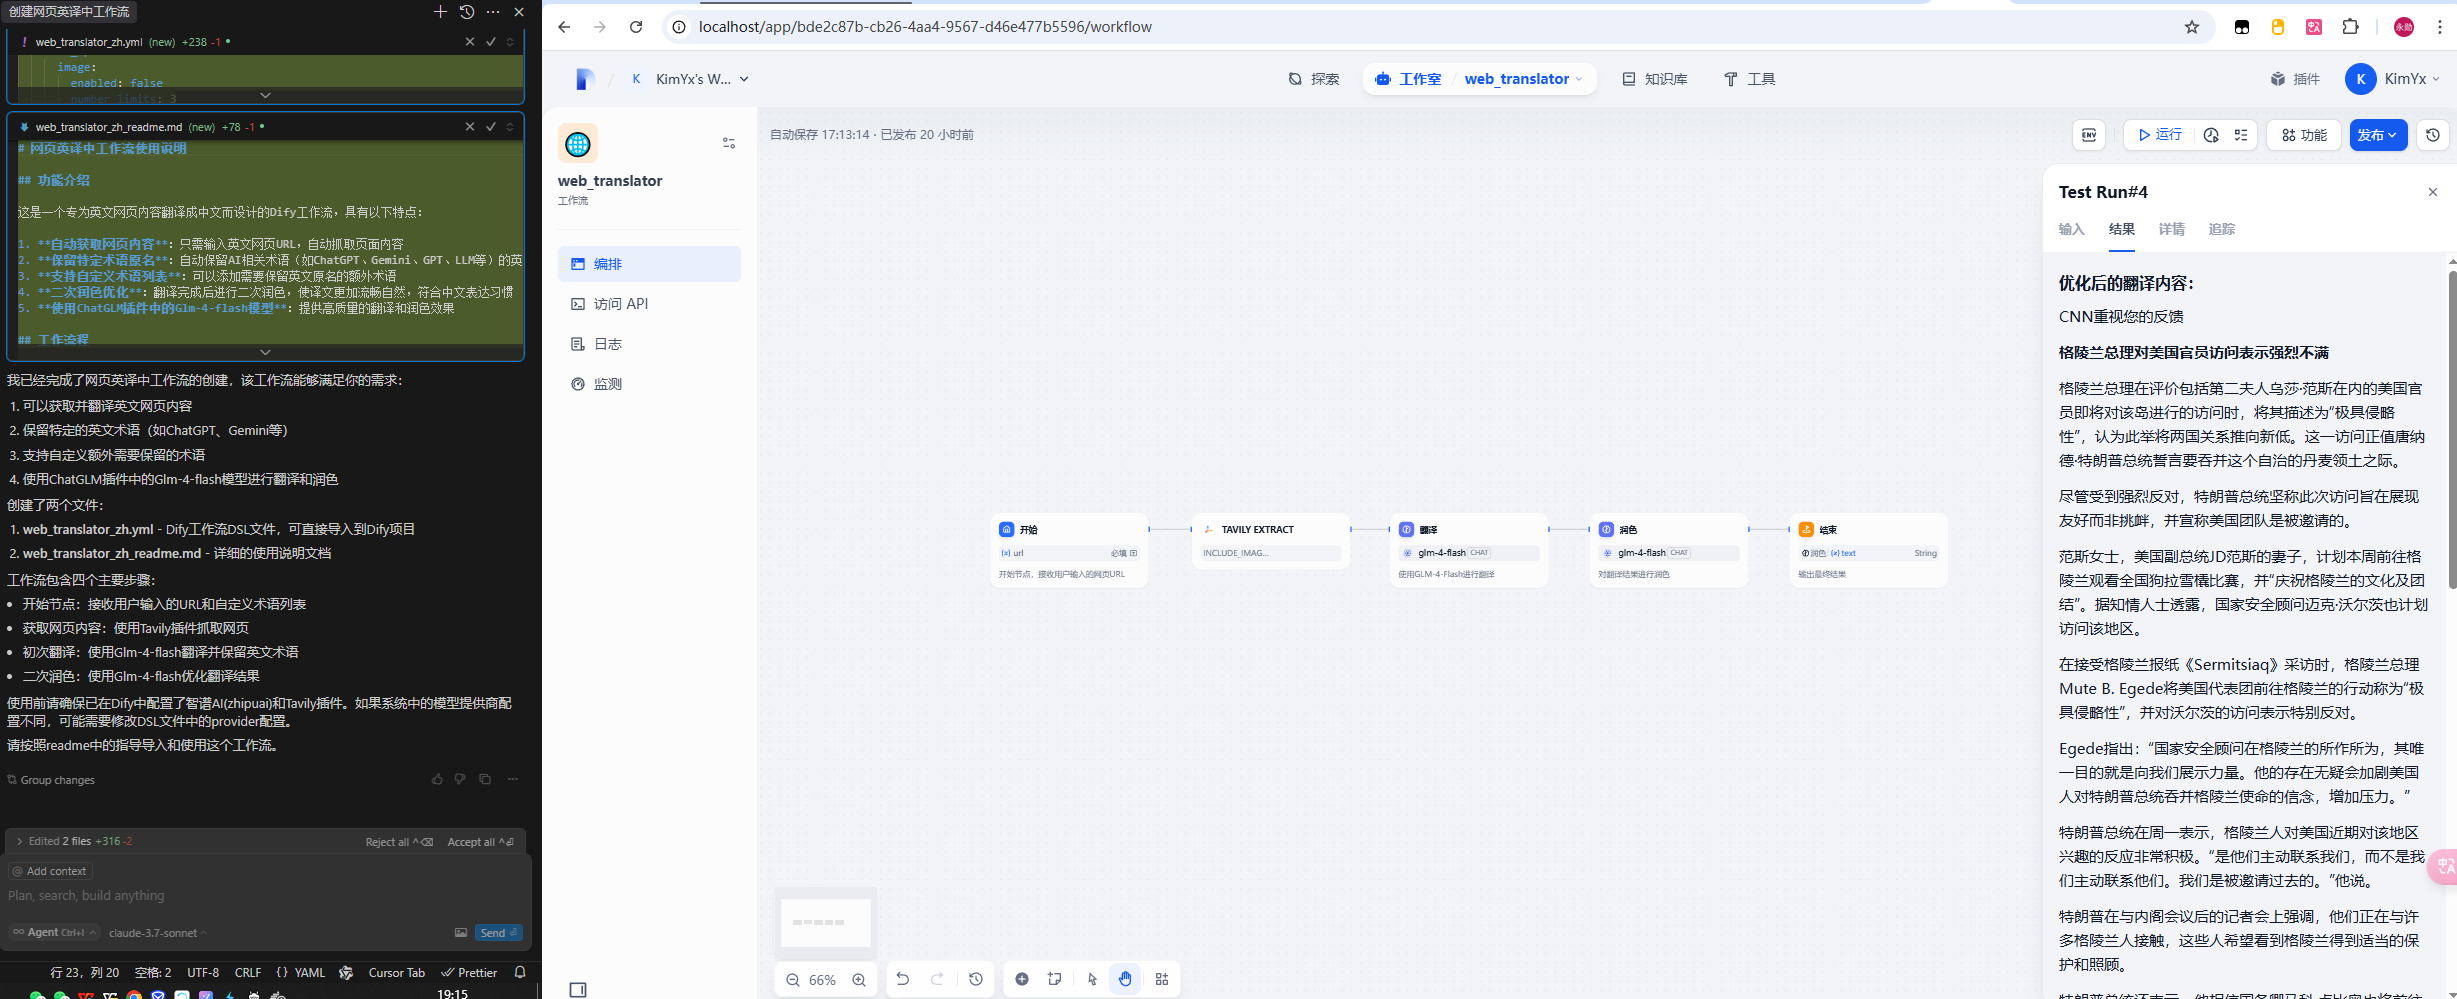Click the Plan, search, build anything input
Image resolution: width=2457 pixels, height=999 pixels.
265,896
